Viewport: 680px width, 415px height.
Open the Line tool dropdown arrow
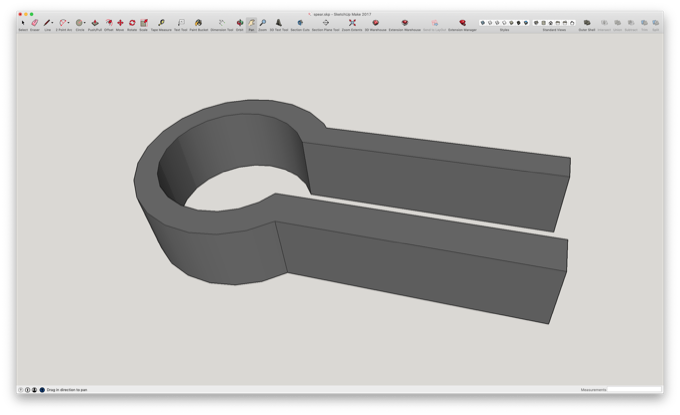pyautogui.click(x=52, y=23)
